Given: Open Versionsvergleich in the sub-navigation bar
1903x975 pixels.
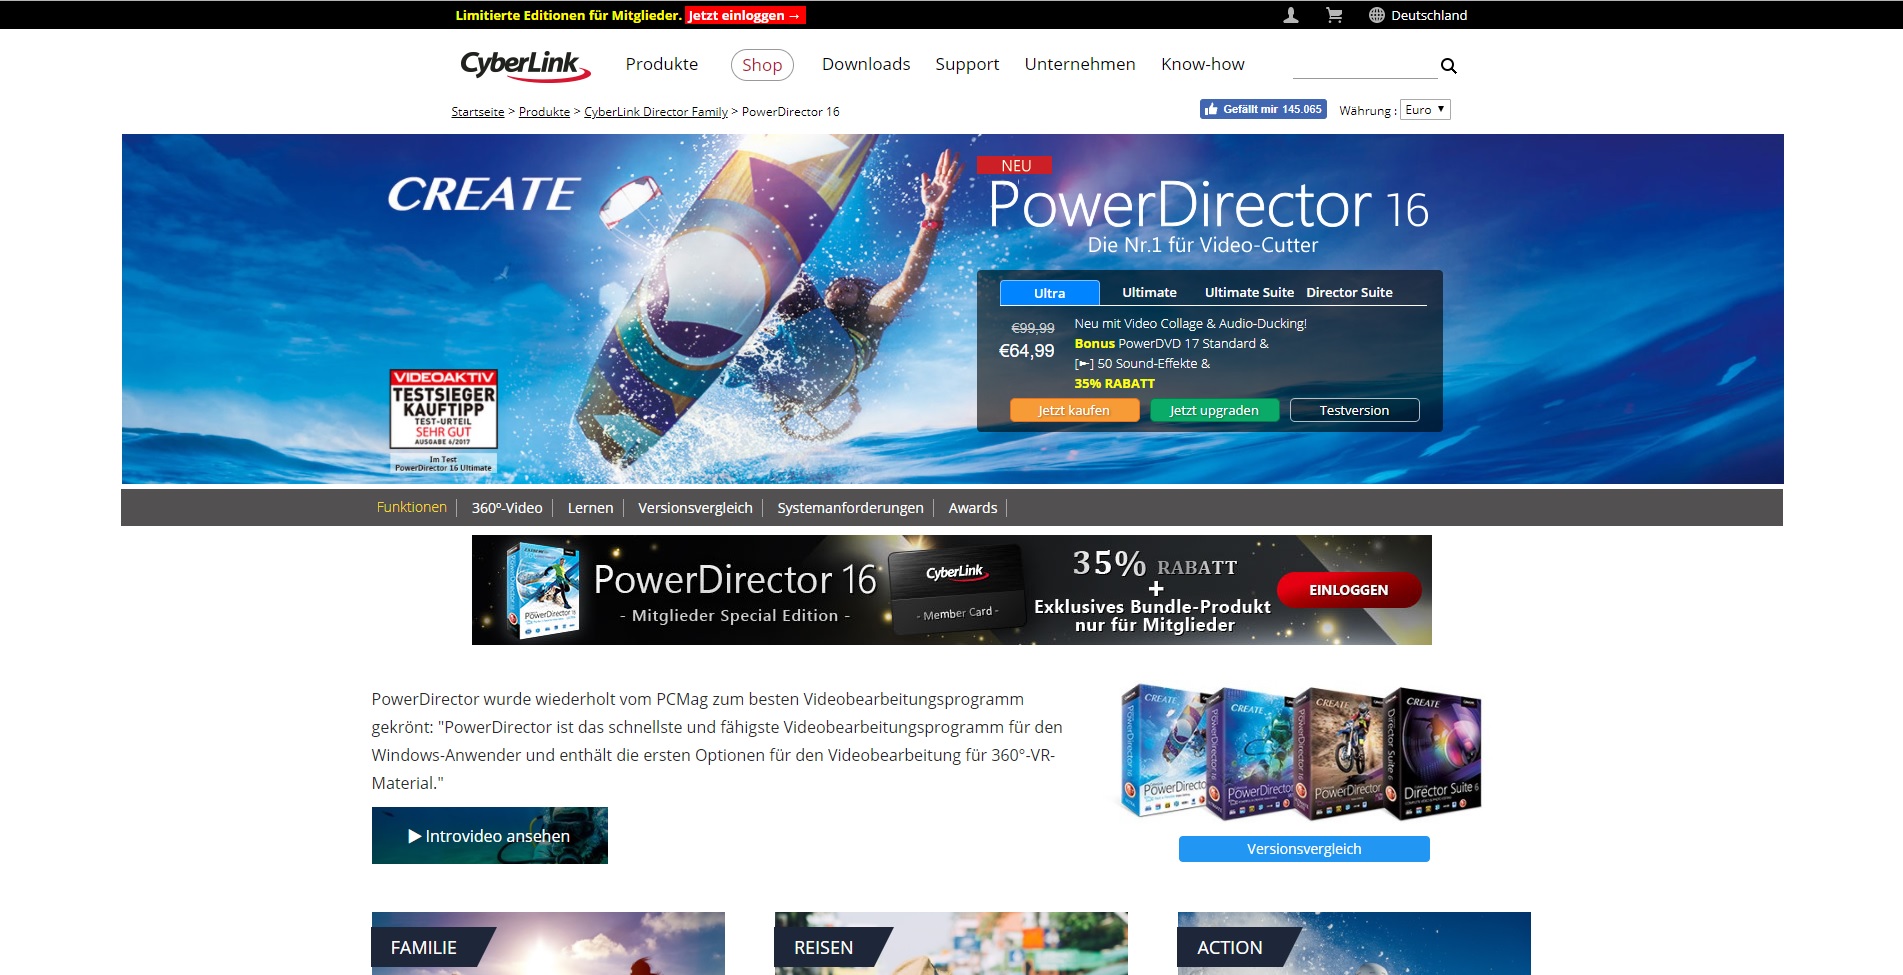Looking at the screenshot, I should tap(695, 508).
